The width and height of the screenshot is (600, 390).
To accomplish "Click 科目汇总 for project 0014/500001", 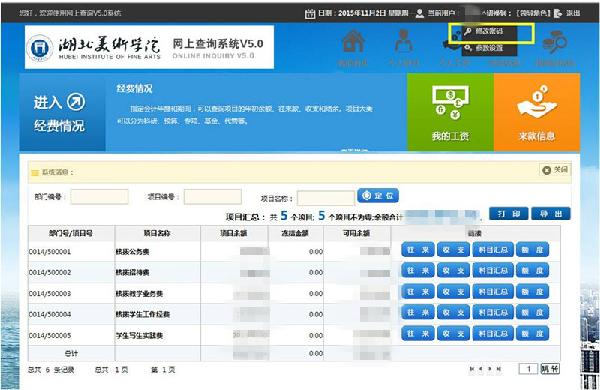I will (x=493, y=250).
